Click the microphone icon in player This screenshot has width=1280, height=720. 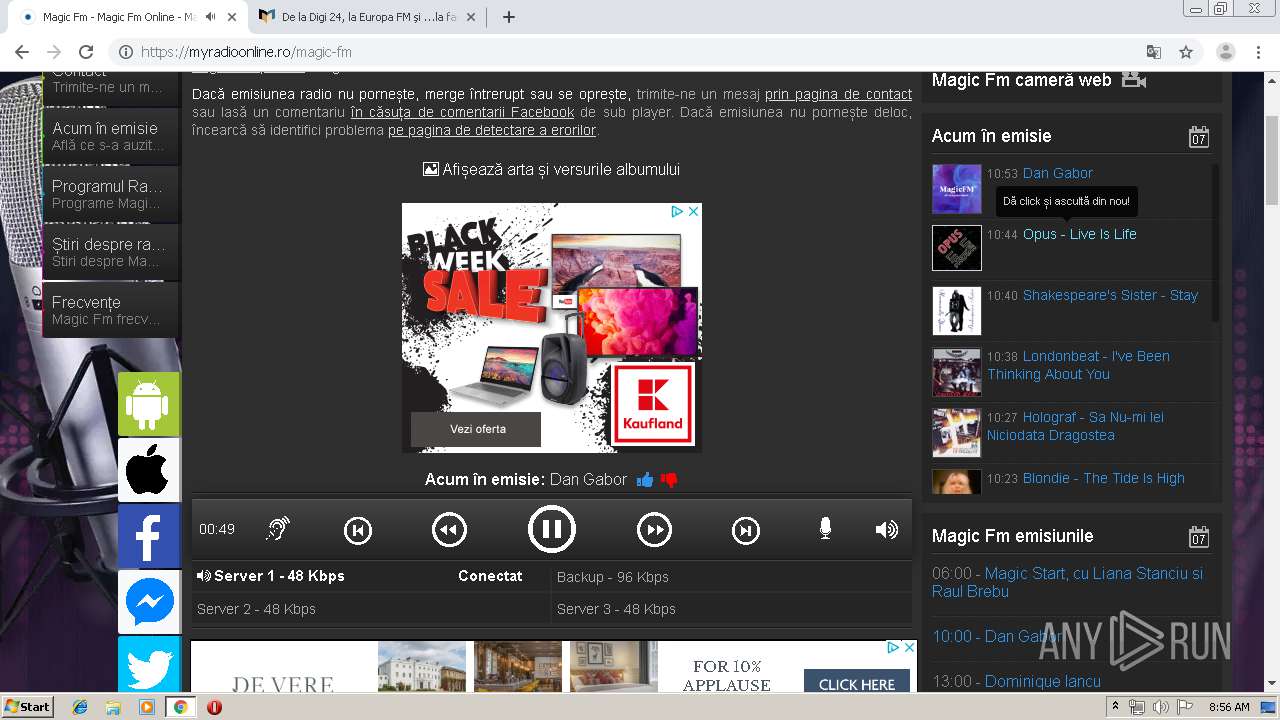(x=825, y=529)
